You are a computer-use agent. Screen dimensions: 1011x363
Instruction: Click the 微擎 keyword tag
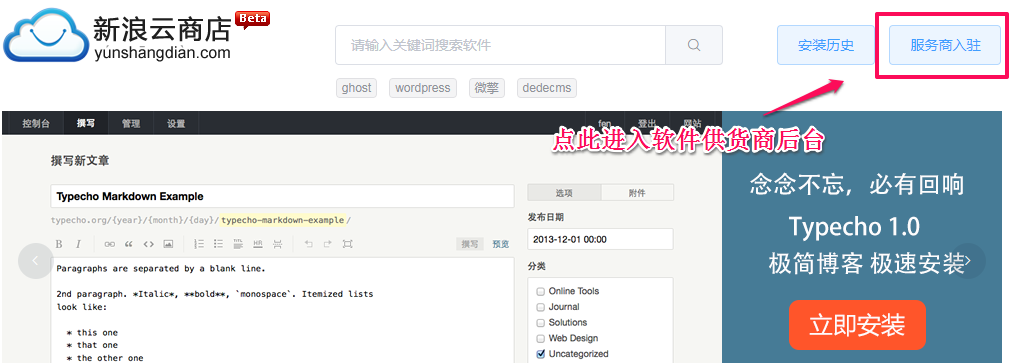[x=487, y=88]
